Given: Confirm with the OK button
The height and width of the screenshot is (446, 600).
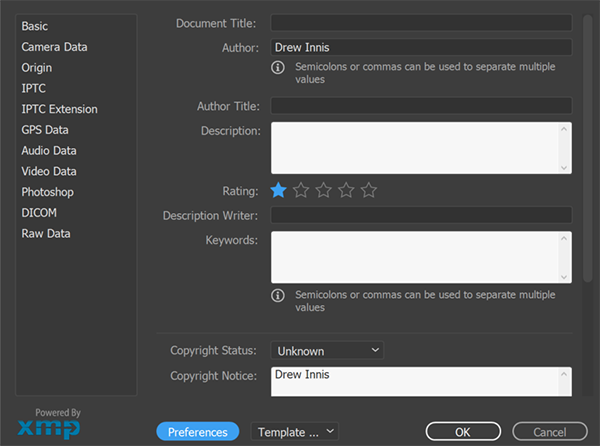Looking at the screenshot, I should click(x=462, y=432).
